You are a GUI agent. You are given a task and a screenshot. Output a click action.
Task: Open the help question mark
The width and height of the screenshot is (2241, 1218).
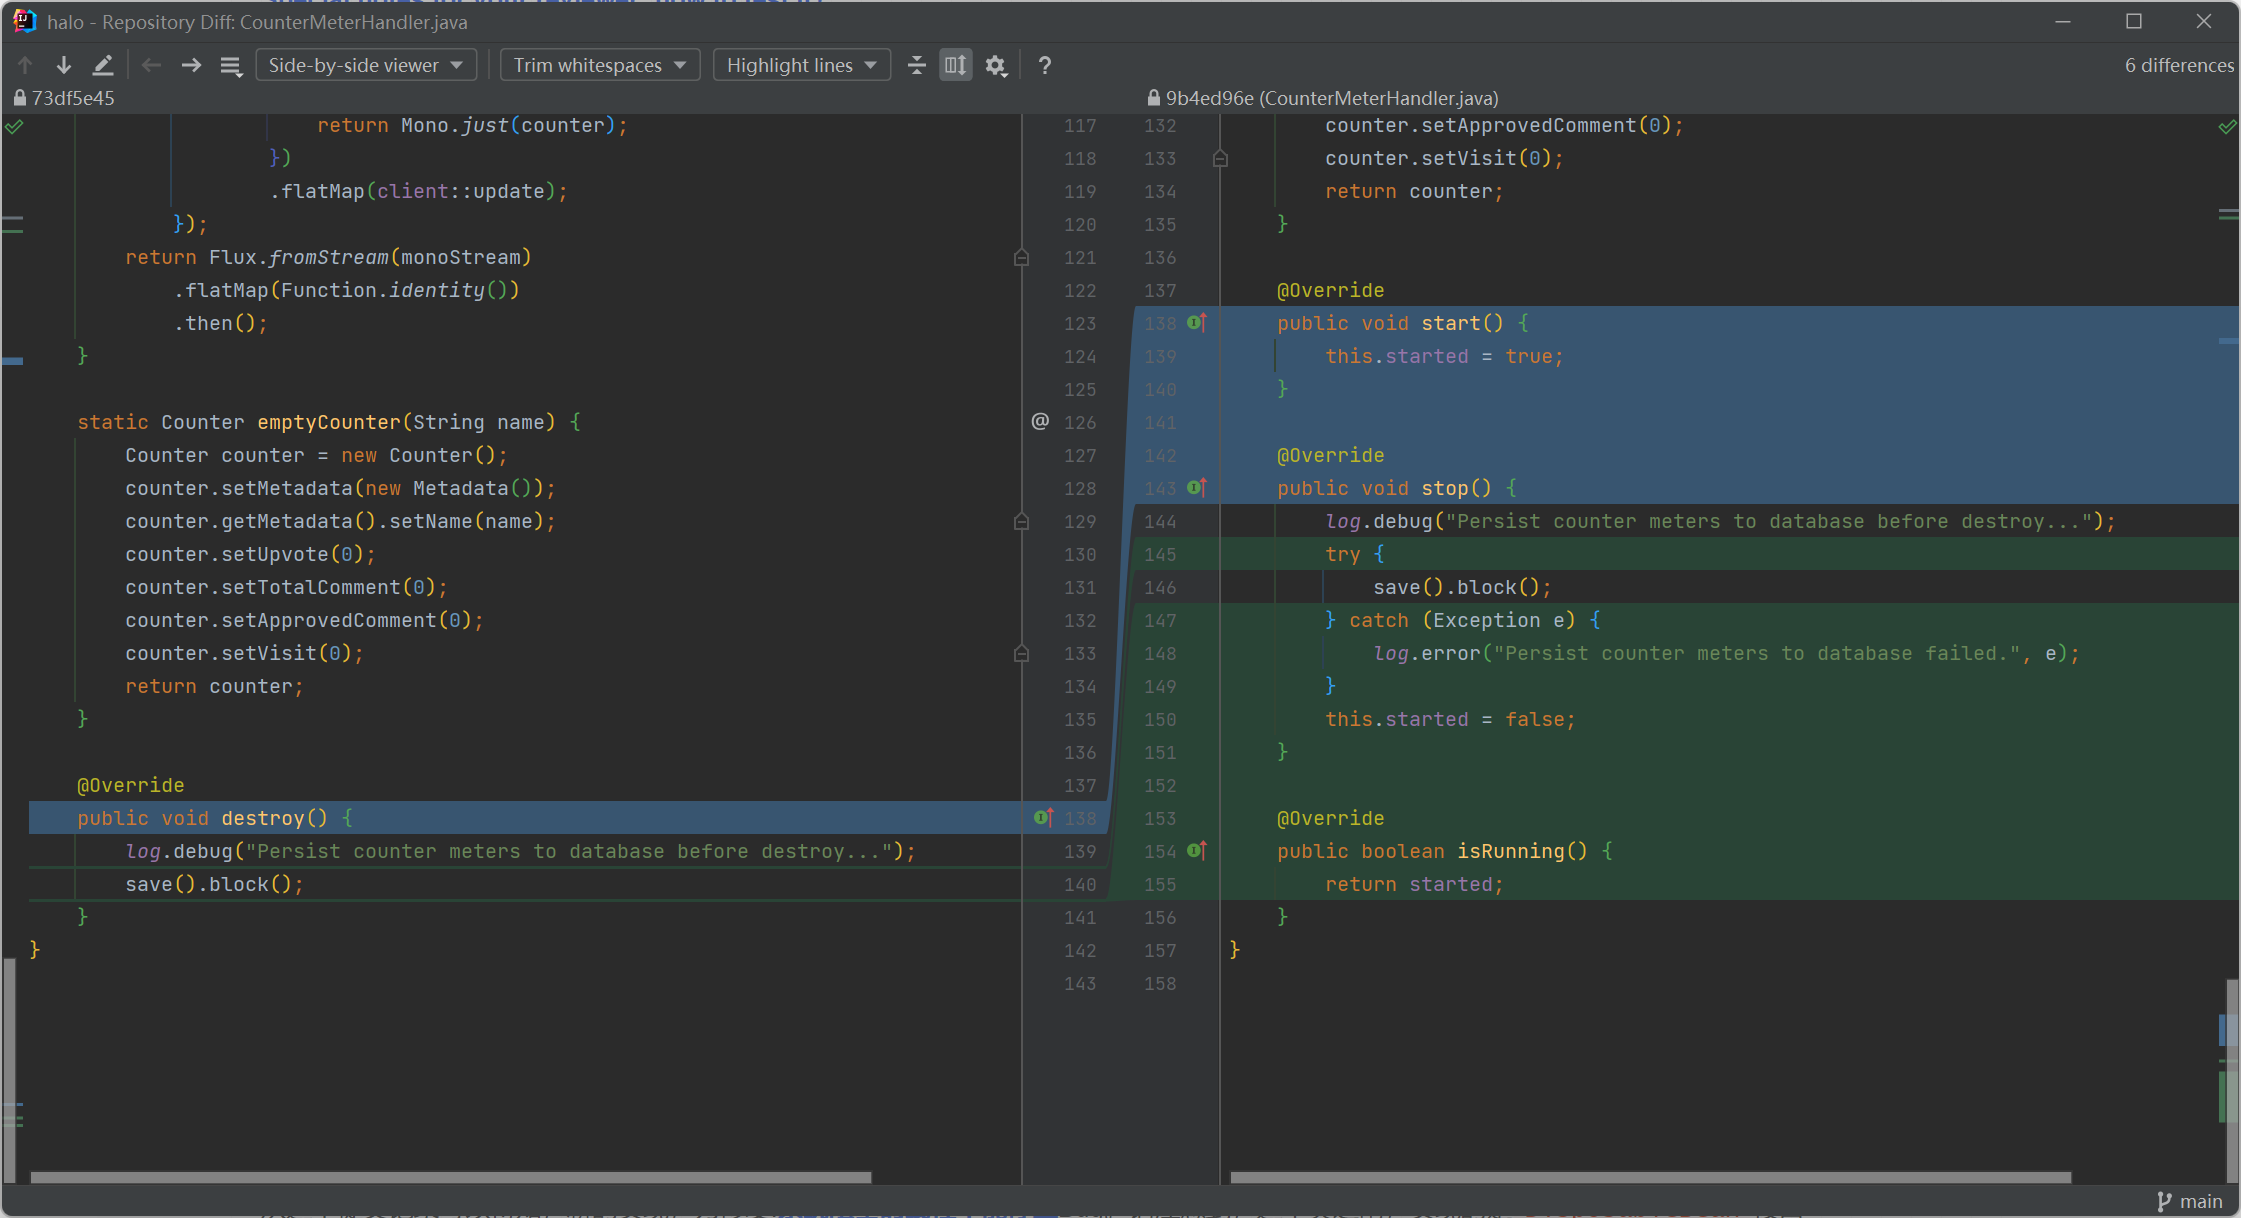(1045, 65)
